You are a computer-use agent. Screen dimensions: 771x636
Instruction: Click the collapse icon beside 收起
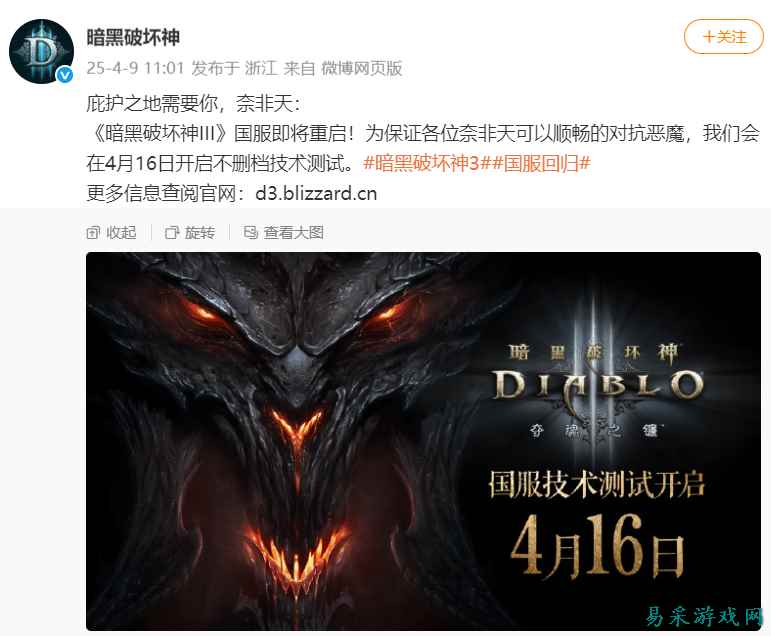pos(93,233)
